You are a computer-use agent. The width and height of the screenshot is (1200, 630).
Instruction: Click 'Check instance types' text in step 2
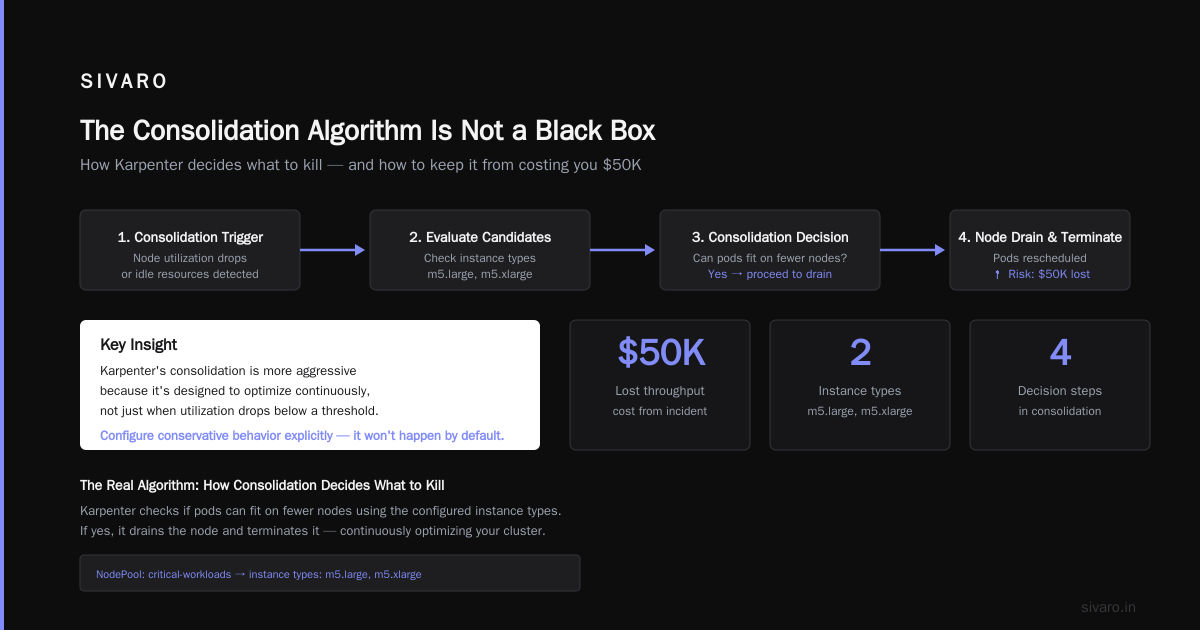coord(480,258)
